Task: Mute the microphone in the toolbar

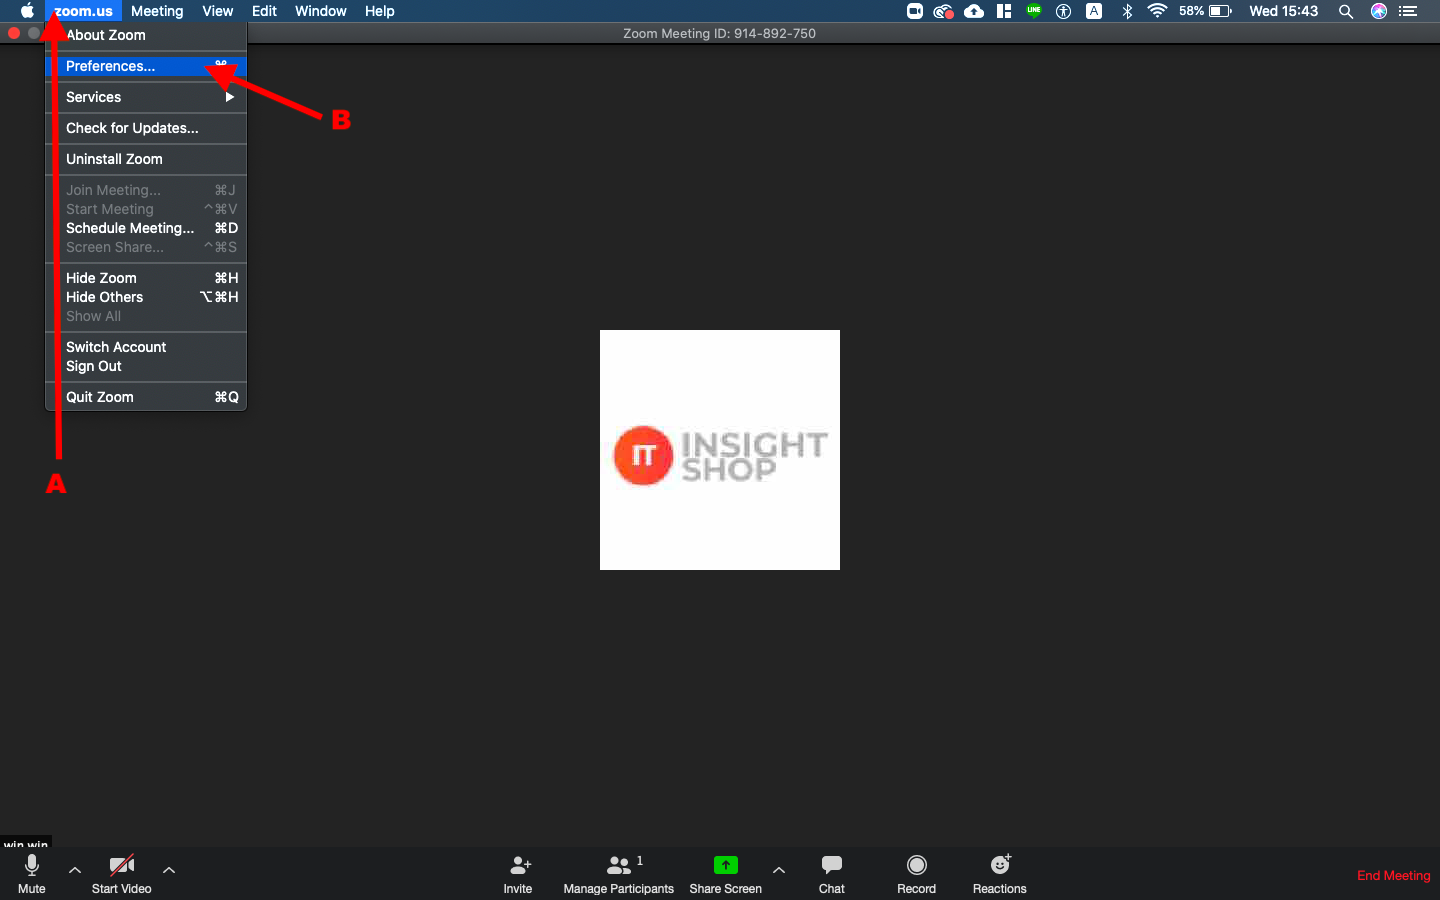Action: point(32,873)
